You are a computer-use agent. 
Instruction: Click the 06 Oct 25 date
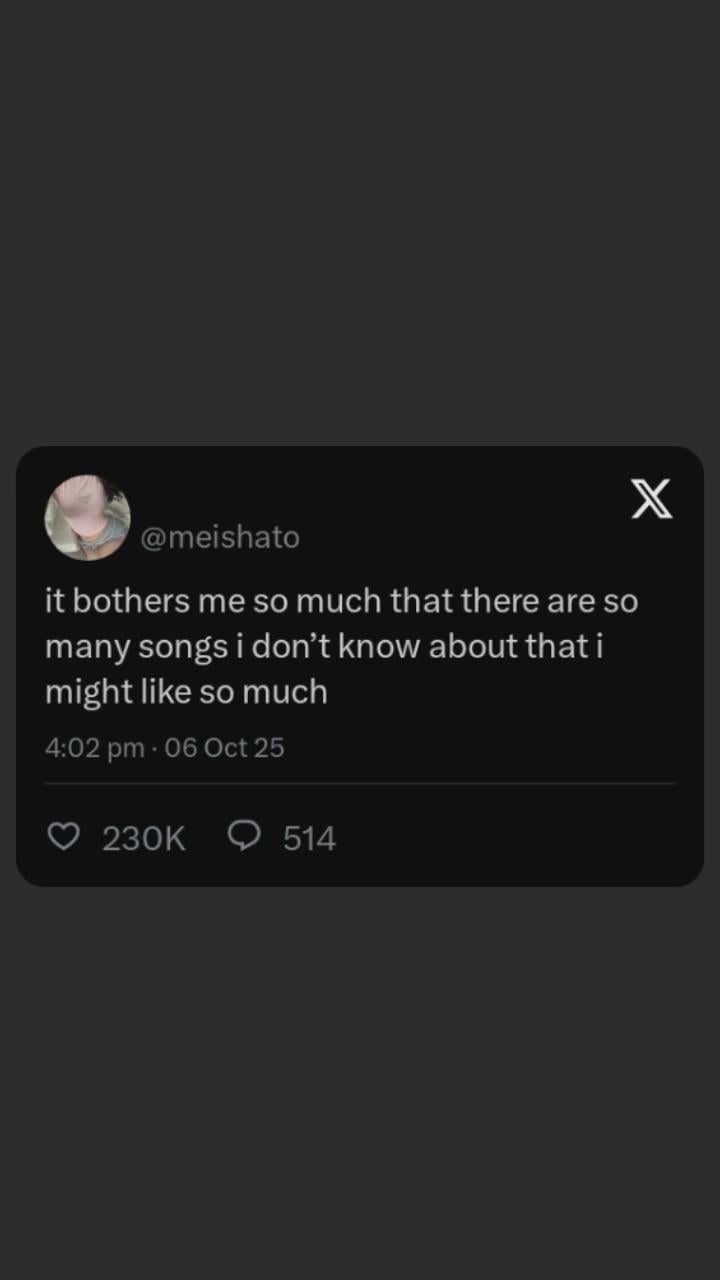[x=224, y=748]
